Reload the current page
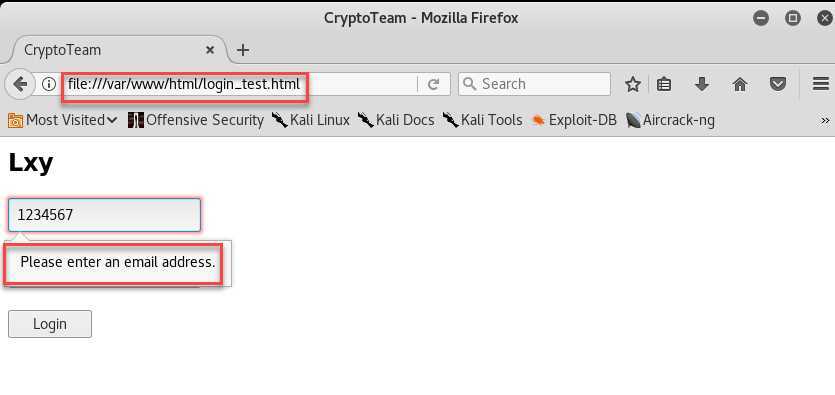 point(433,84)
